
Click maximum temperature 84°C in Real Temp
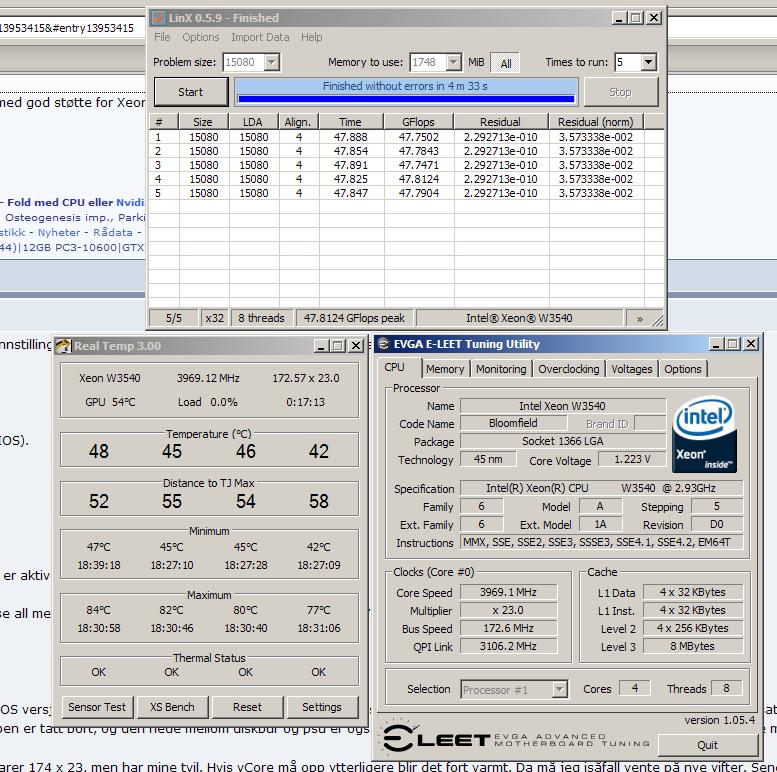click(99, 610)
